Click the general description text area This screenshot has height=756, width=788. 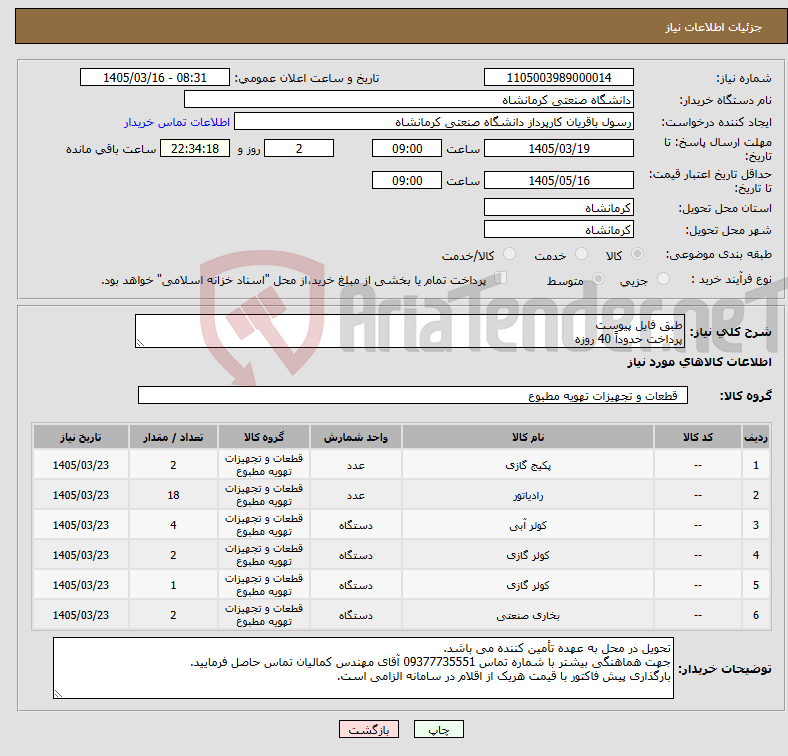click(409, 331)
